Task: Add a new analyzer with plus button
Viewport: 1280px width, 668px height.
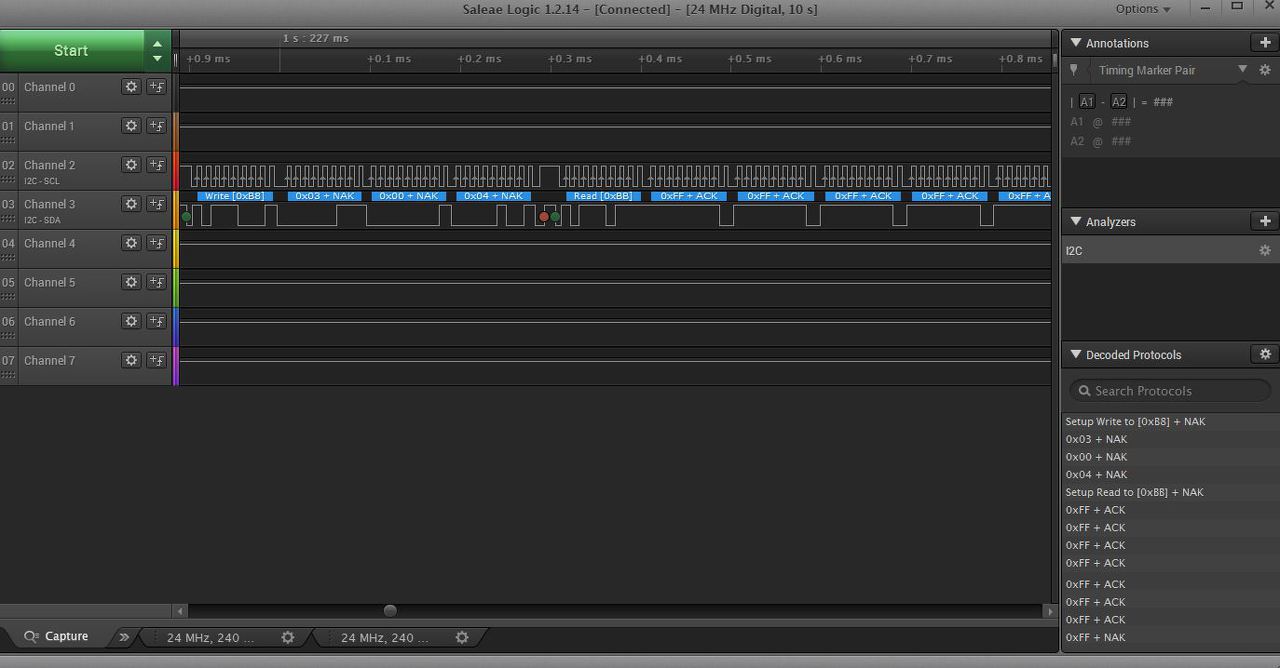Action: (1265, 221)
